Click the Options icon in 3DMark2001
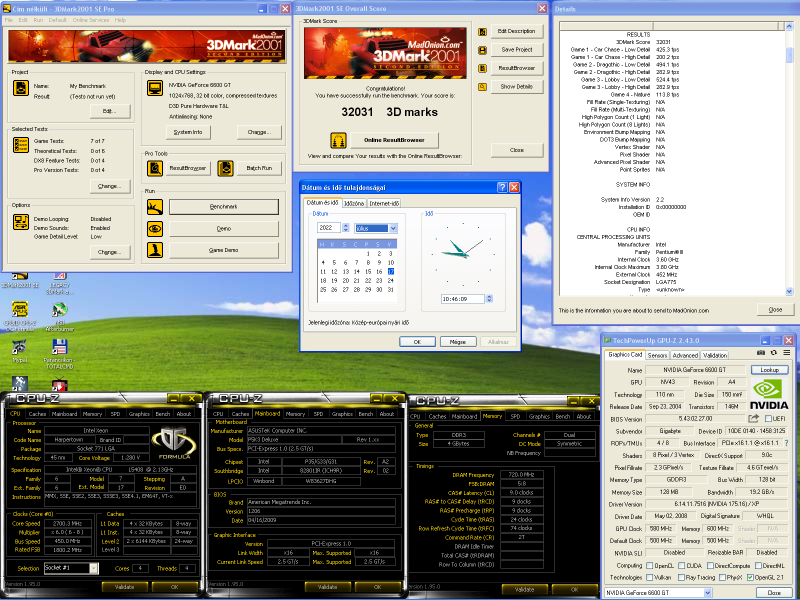 point(21,222)
